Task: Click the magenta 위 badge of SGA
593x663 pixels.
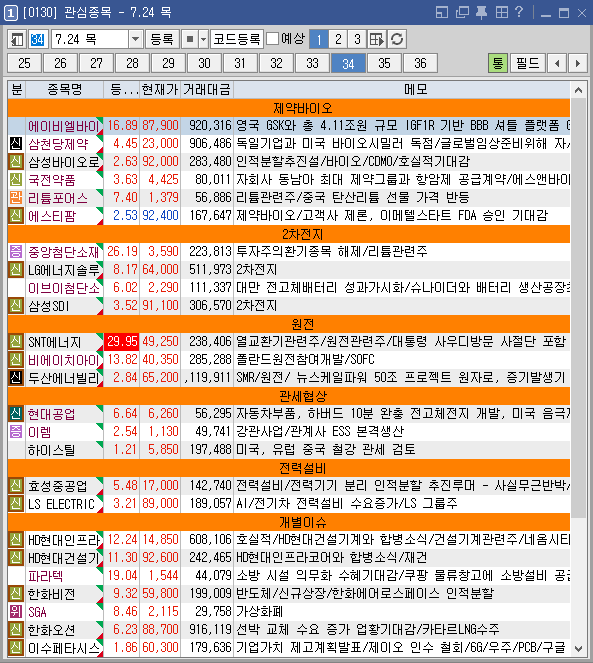Action: point(16,611)
